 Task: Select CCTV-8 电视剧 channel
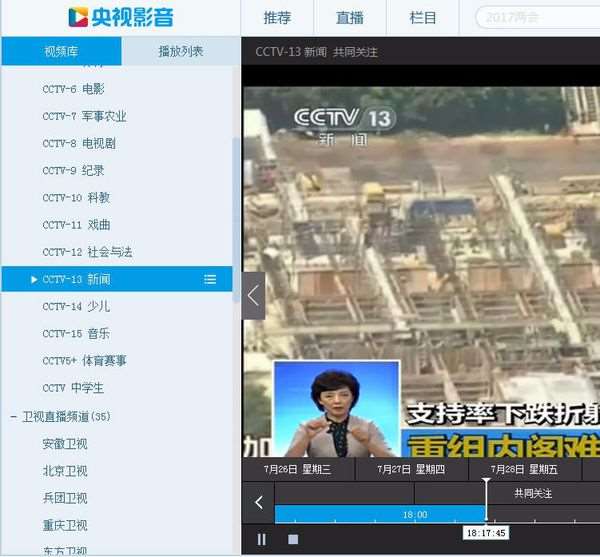[x=79, y=143]
